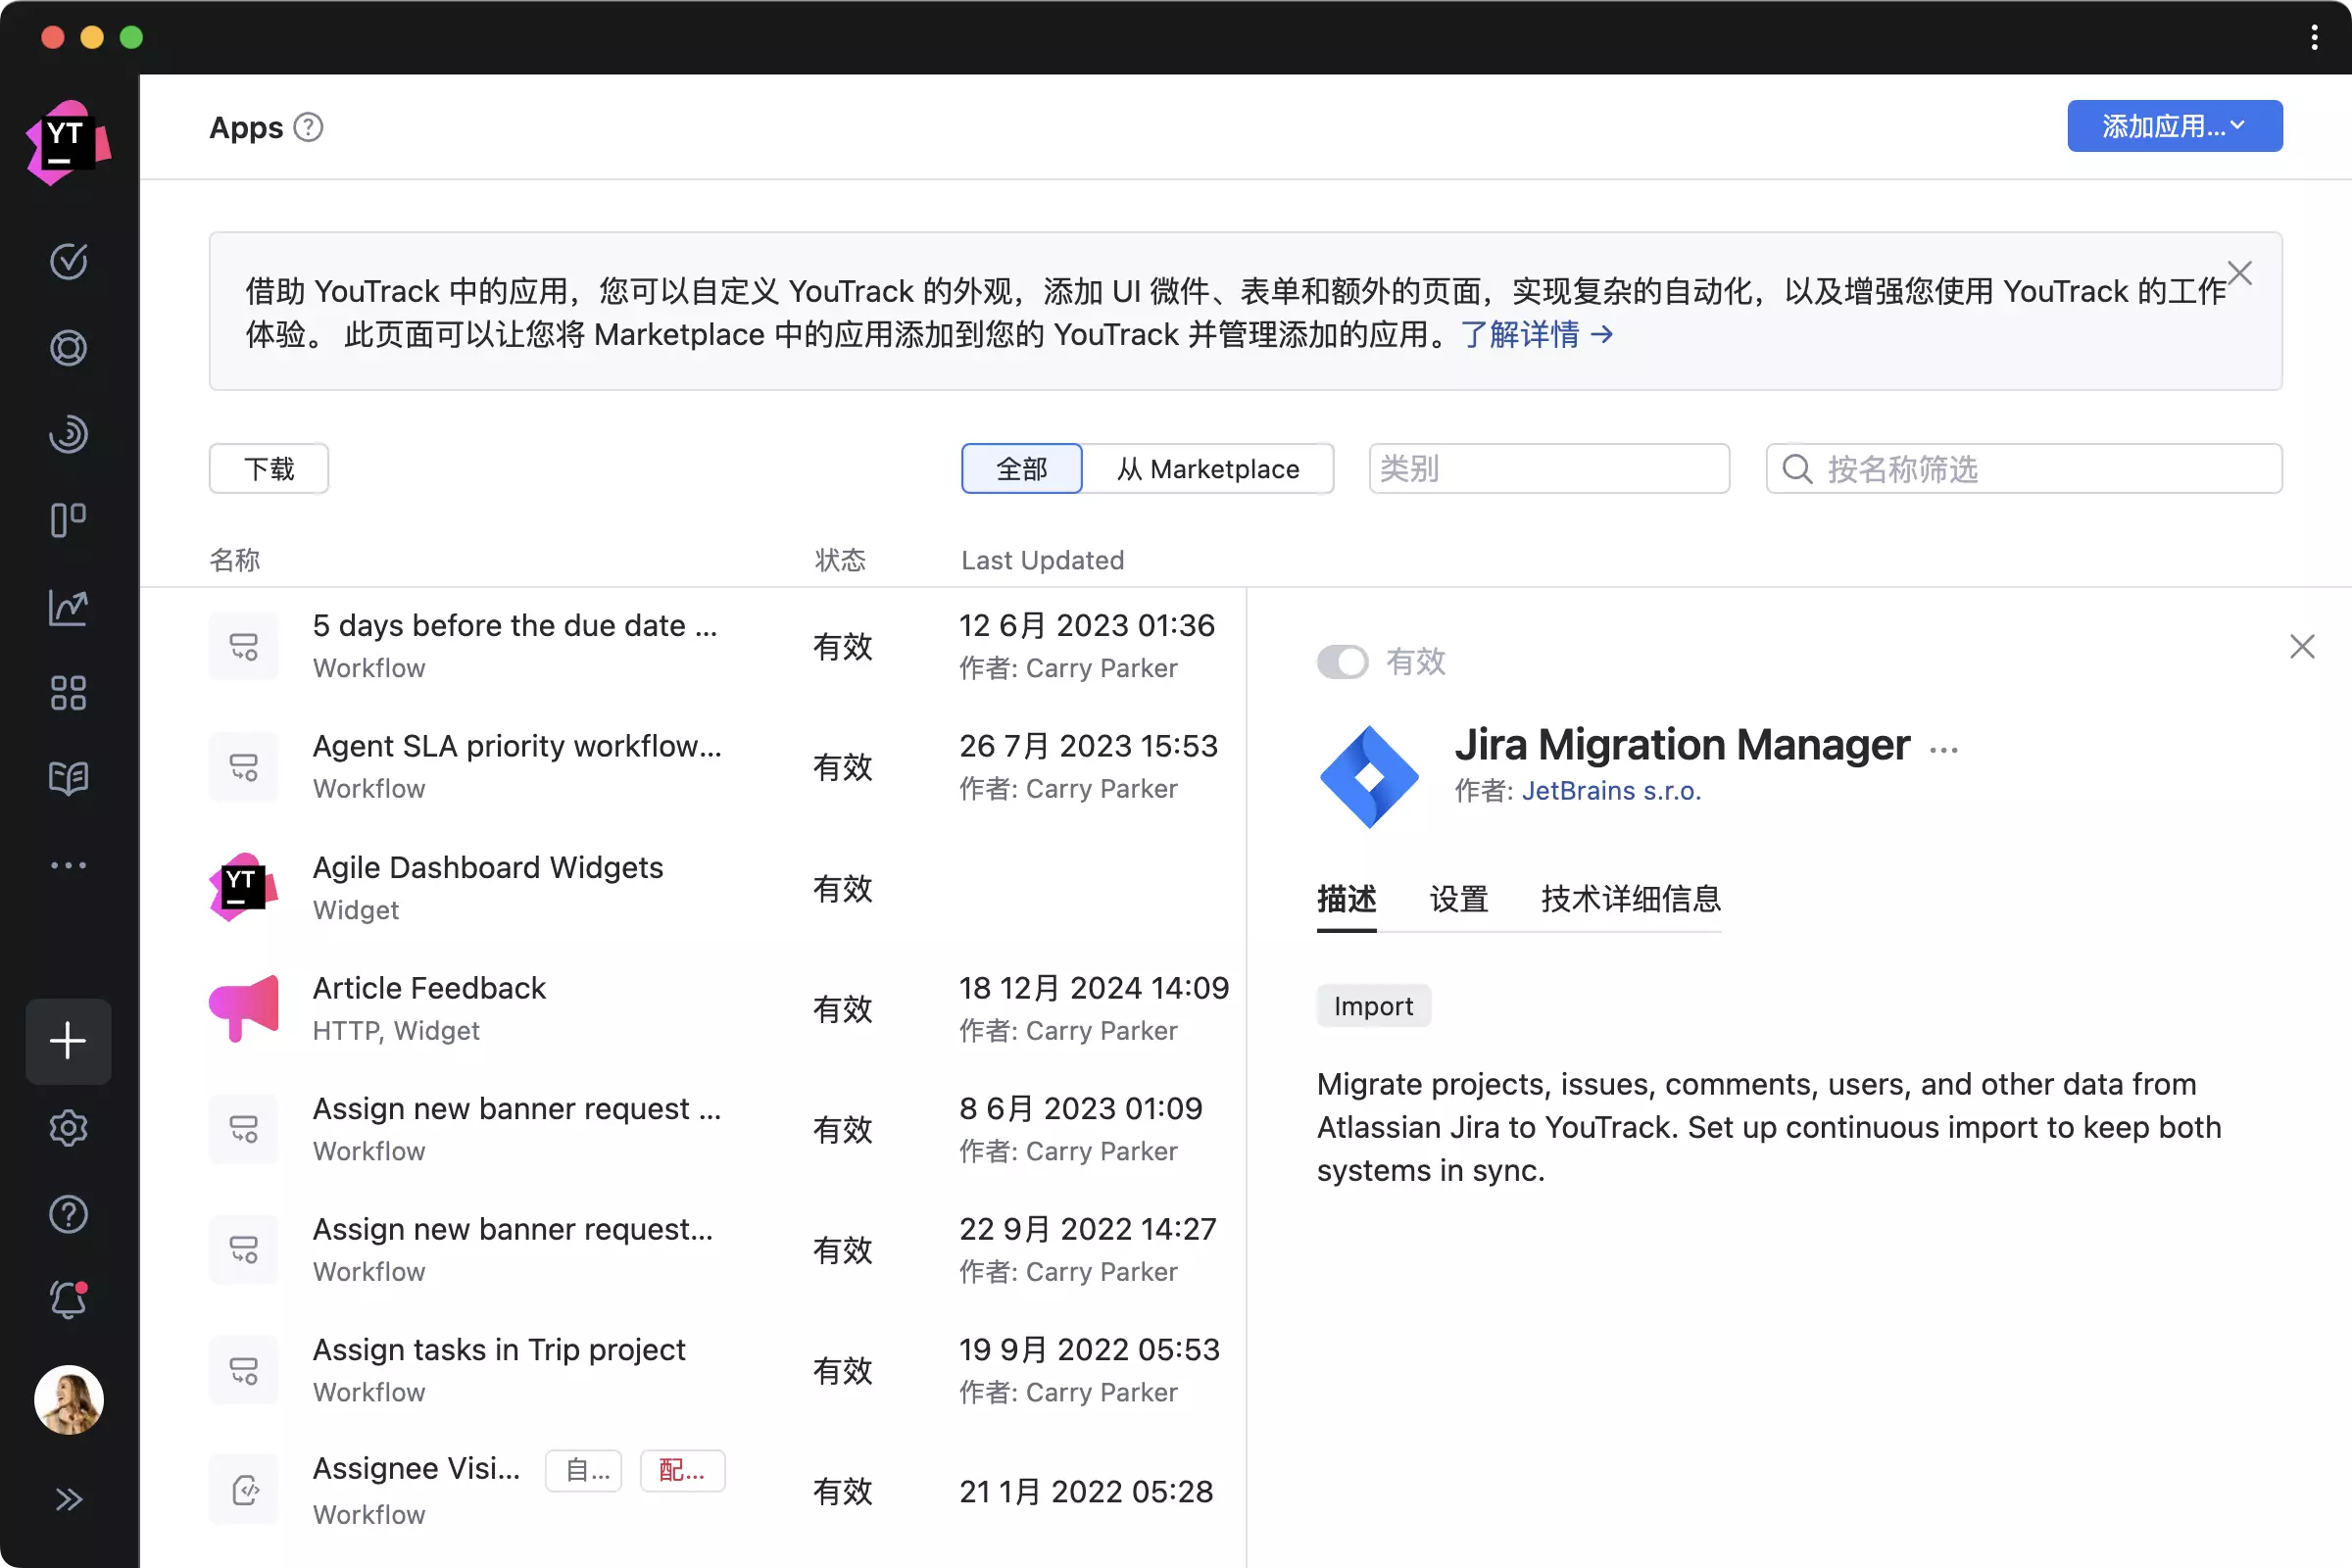Open the Helpdesk lifebuoy sidebar icon

pyautogui.click(x=68, y=348)
